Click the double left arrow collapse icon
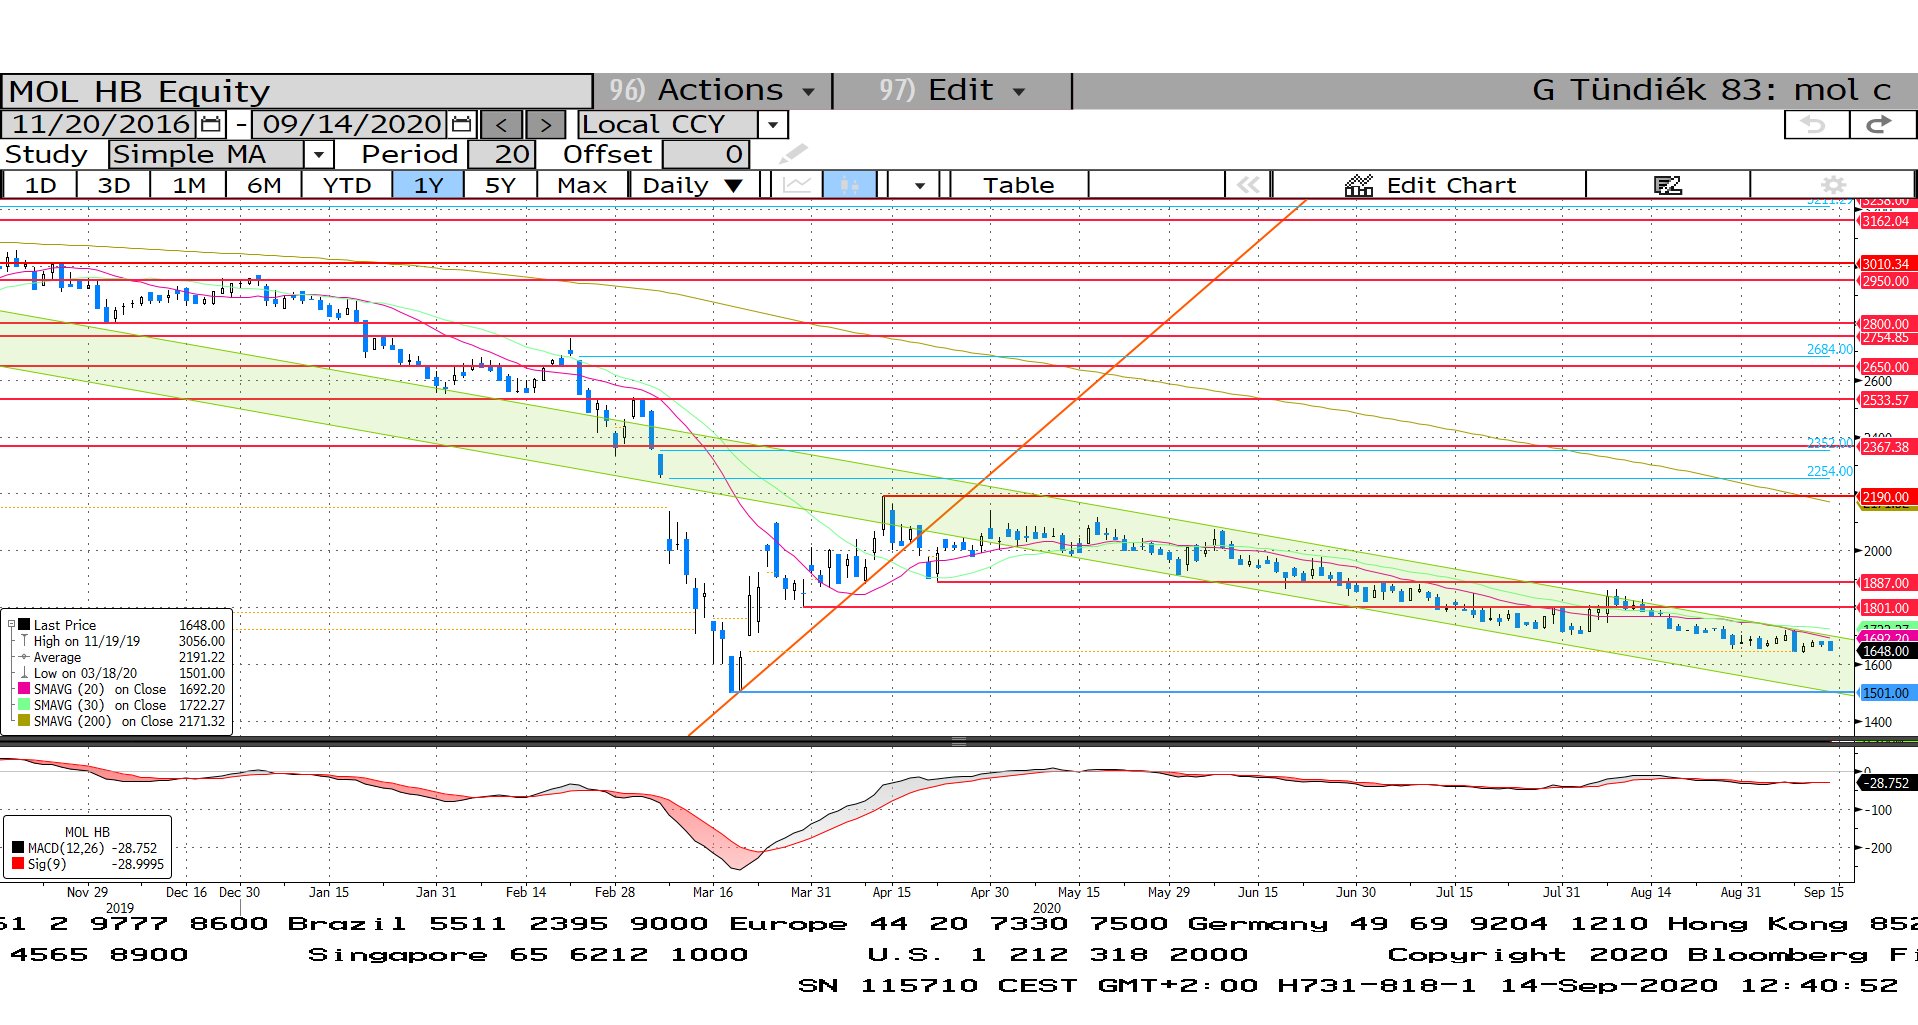1918x1025 pixels. click(x=1247, y=185)
